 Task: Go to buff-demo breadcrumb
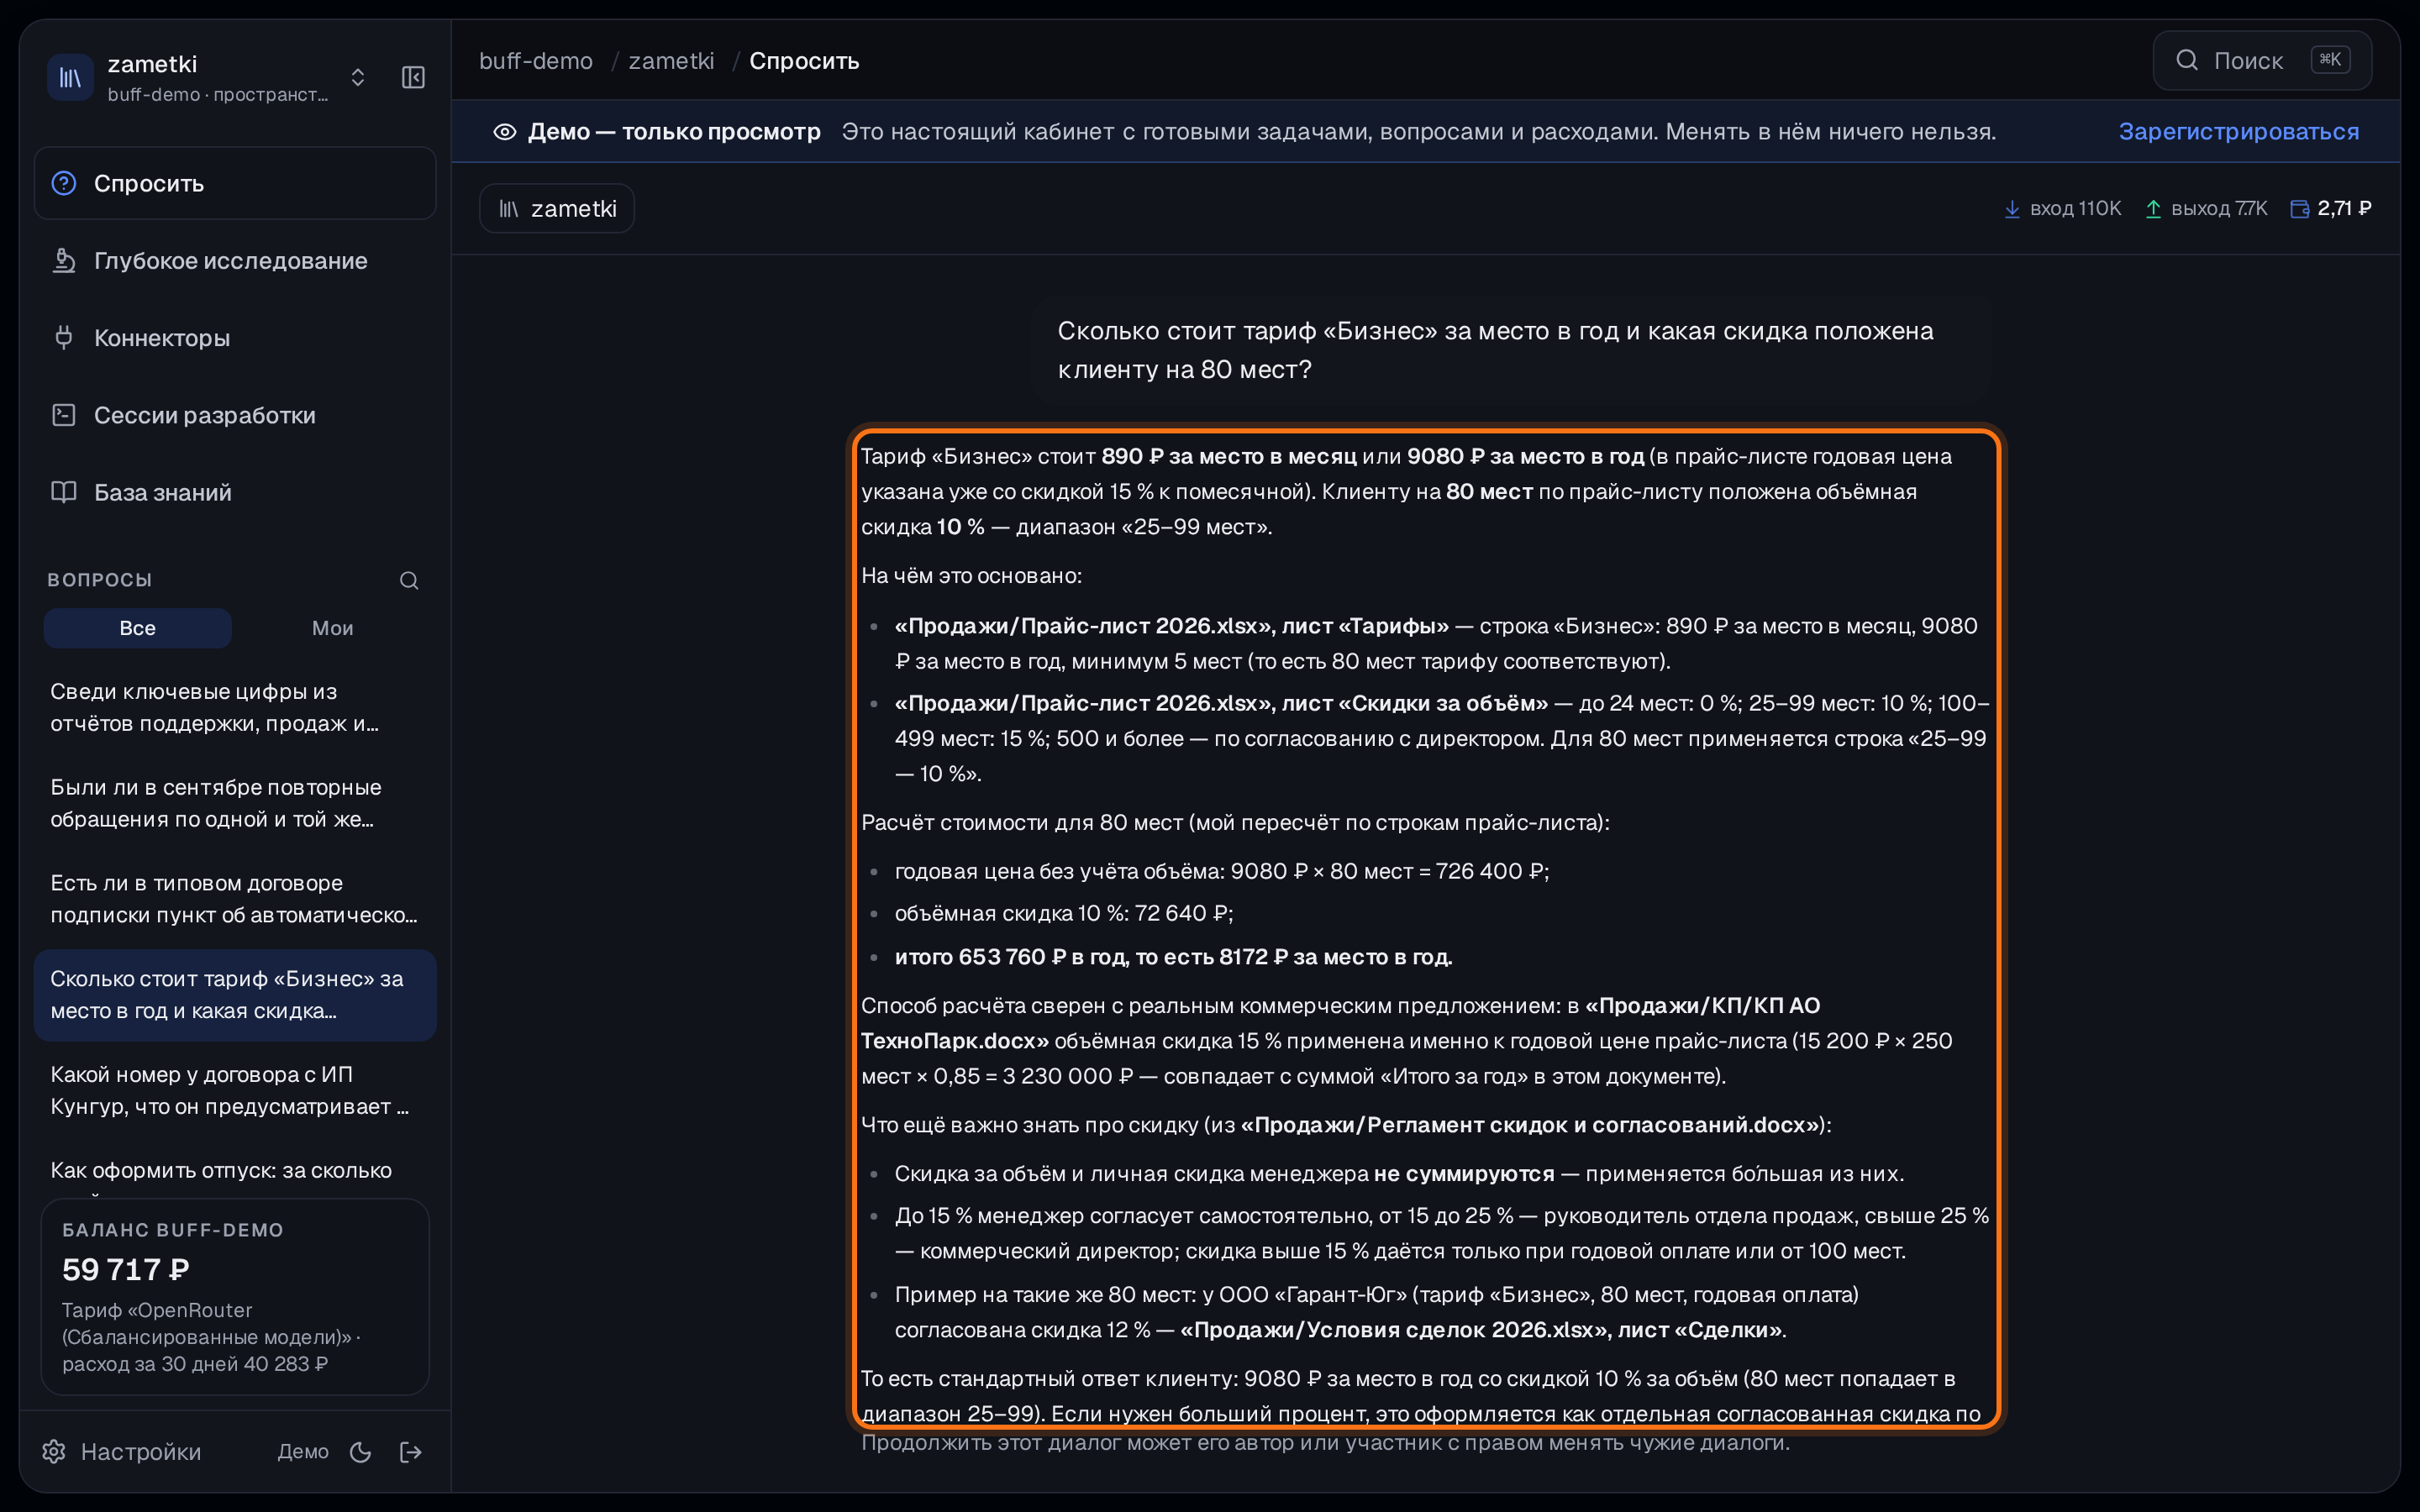click(x=536, y=61)
